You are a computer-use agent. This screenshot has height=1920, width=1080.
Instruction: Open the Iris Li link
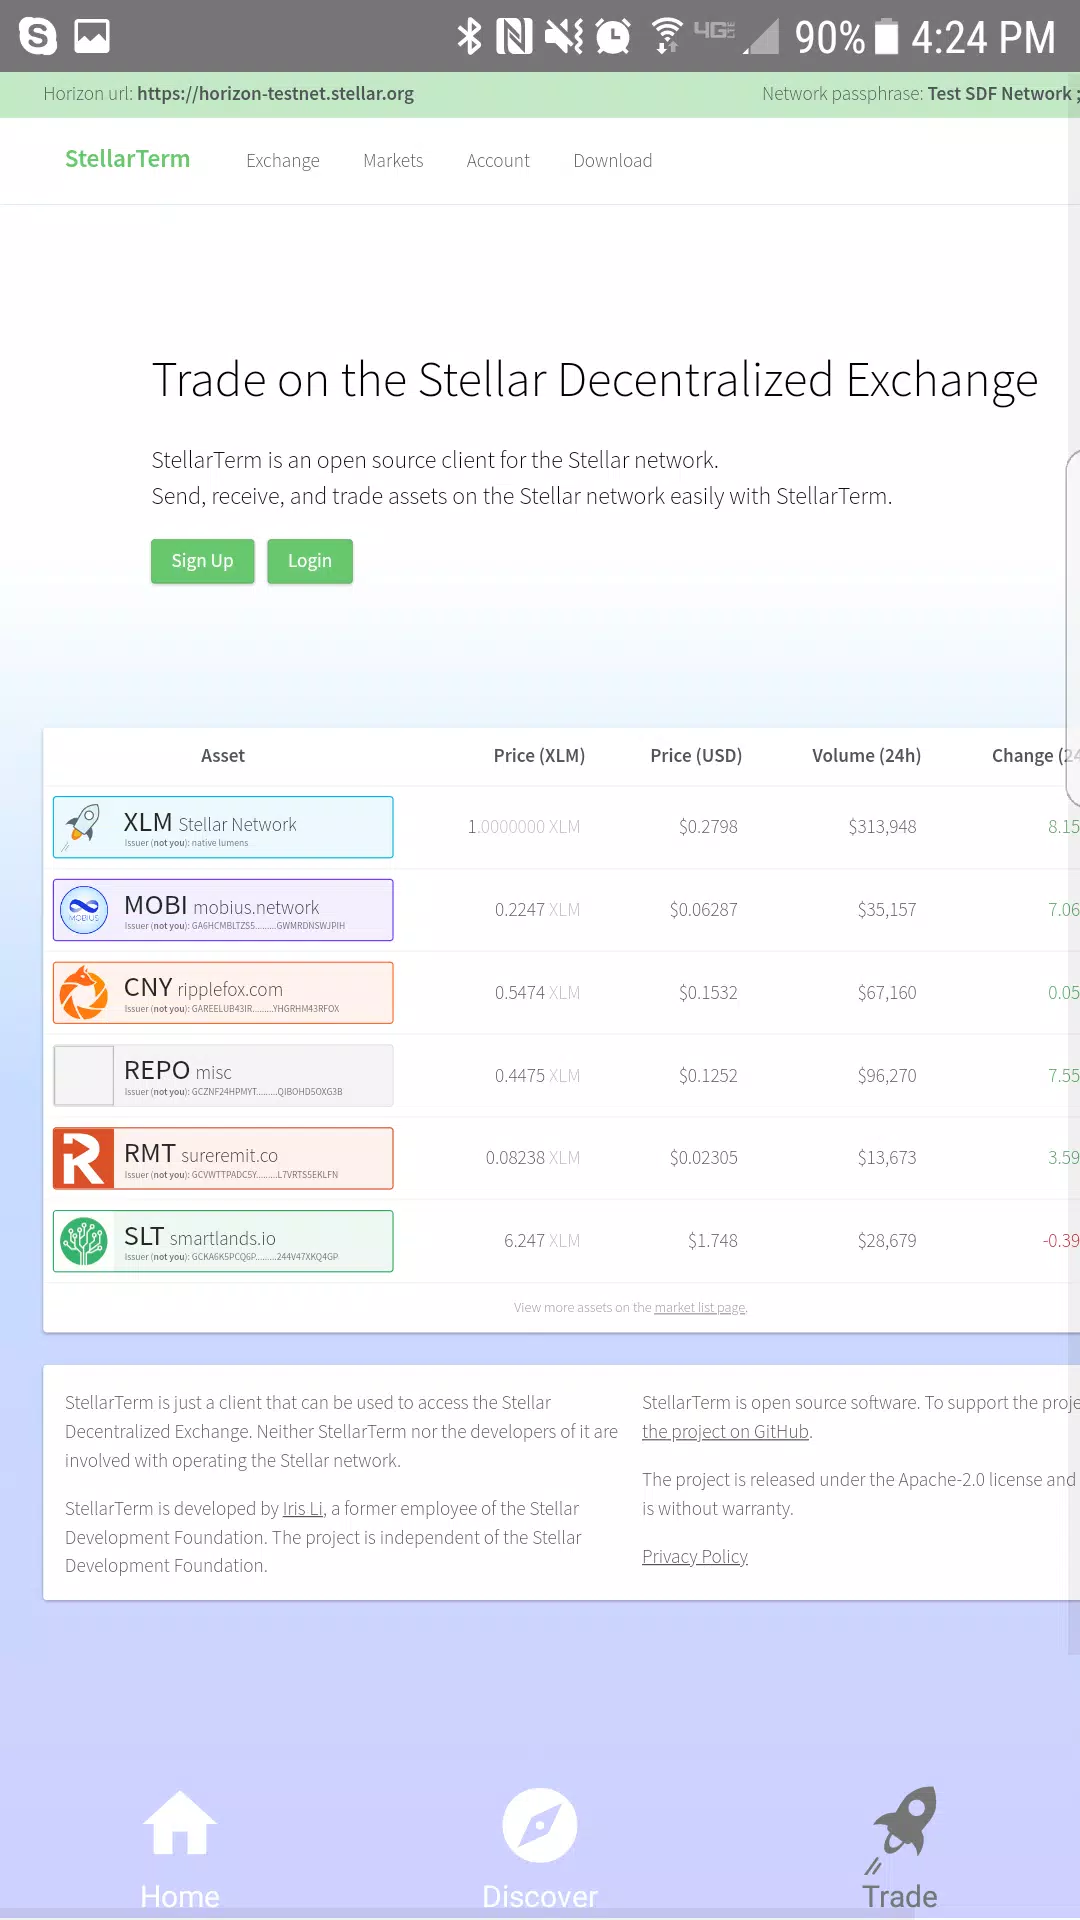pos(303,1509)
